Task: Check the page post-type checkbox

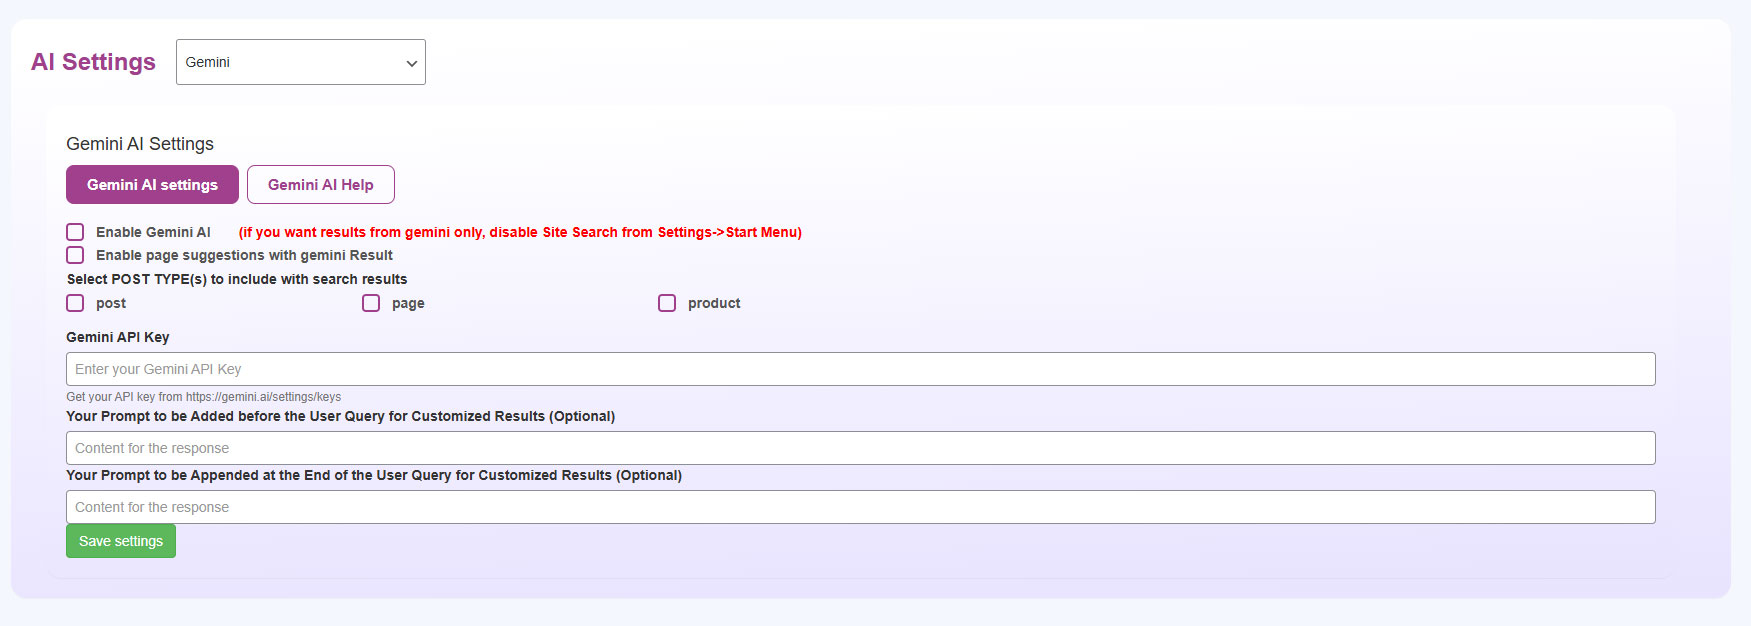Action: [371, 303]
